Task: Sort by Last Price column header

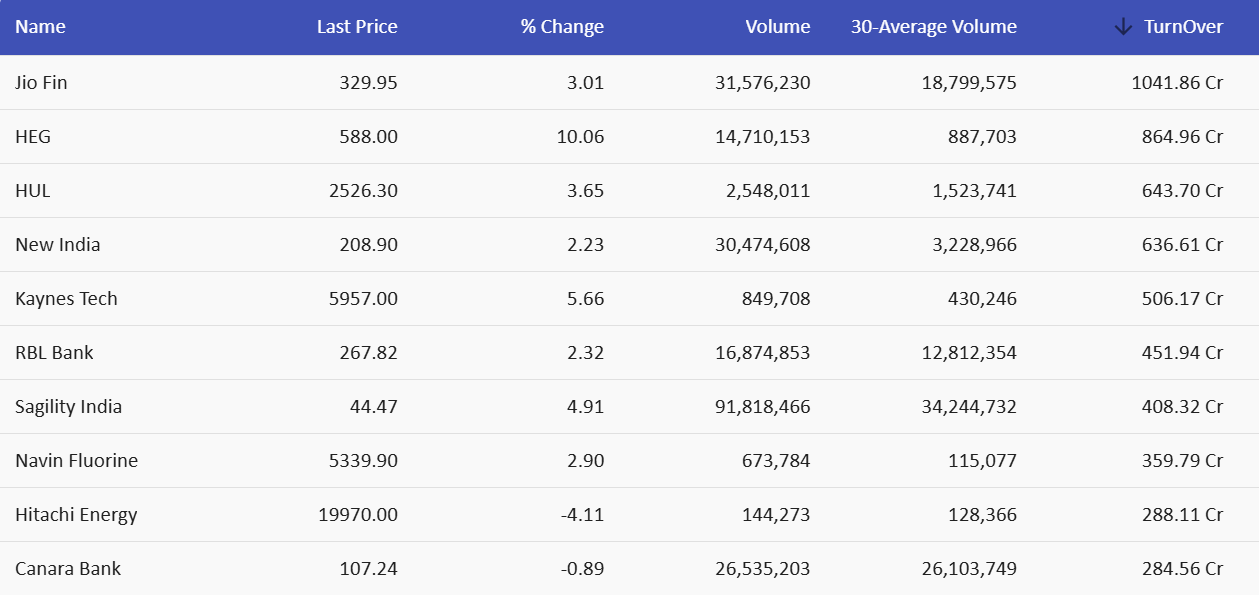Action: pyautogui.click(x=357, y=27)
